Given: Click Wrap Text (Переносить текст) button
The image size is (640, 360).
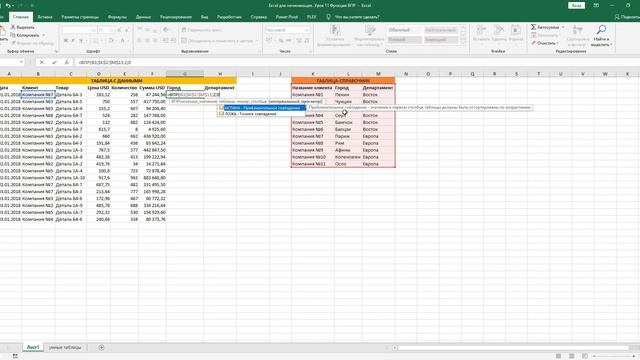Looking at the screenshot, I should [x=202, y=30].
